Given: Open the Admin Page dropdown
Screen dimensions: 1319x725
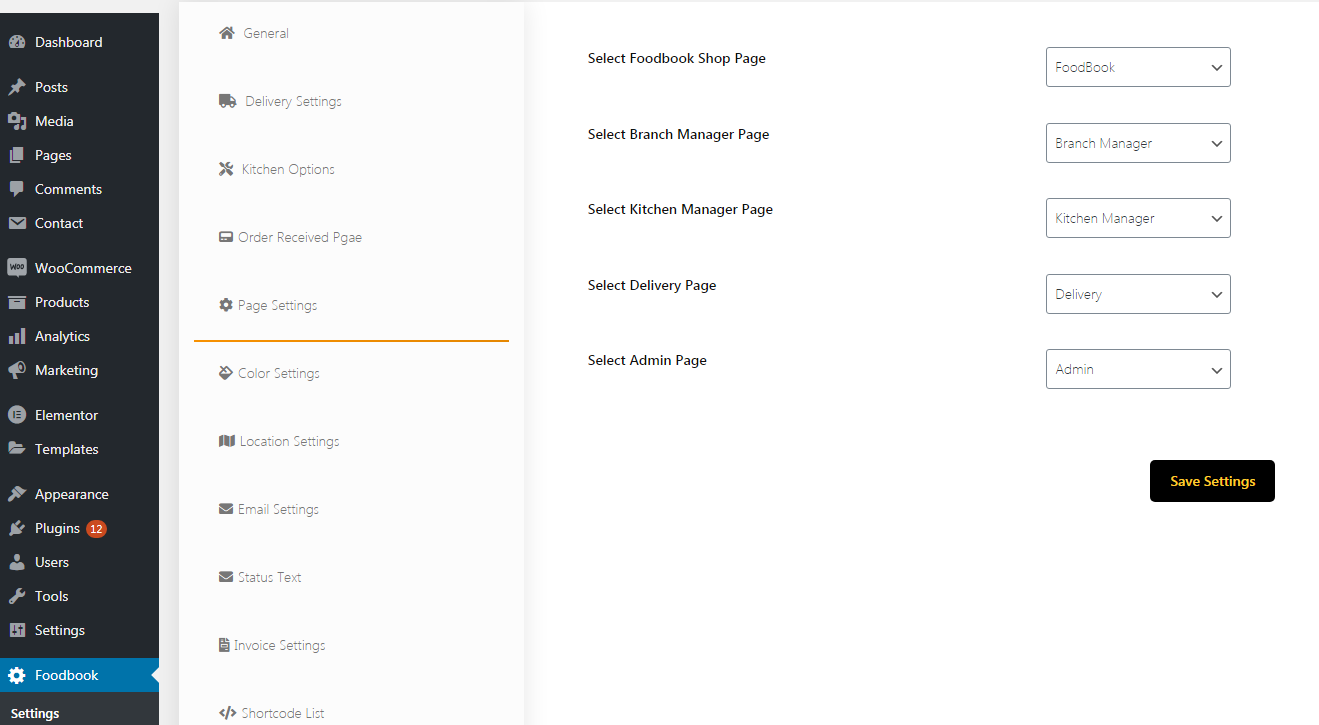Looking at the screenshot, I should (x=1138, y=369).
